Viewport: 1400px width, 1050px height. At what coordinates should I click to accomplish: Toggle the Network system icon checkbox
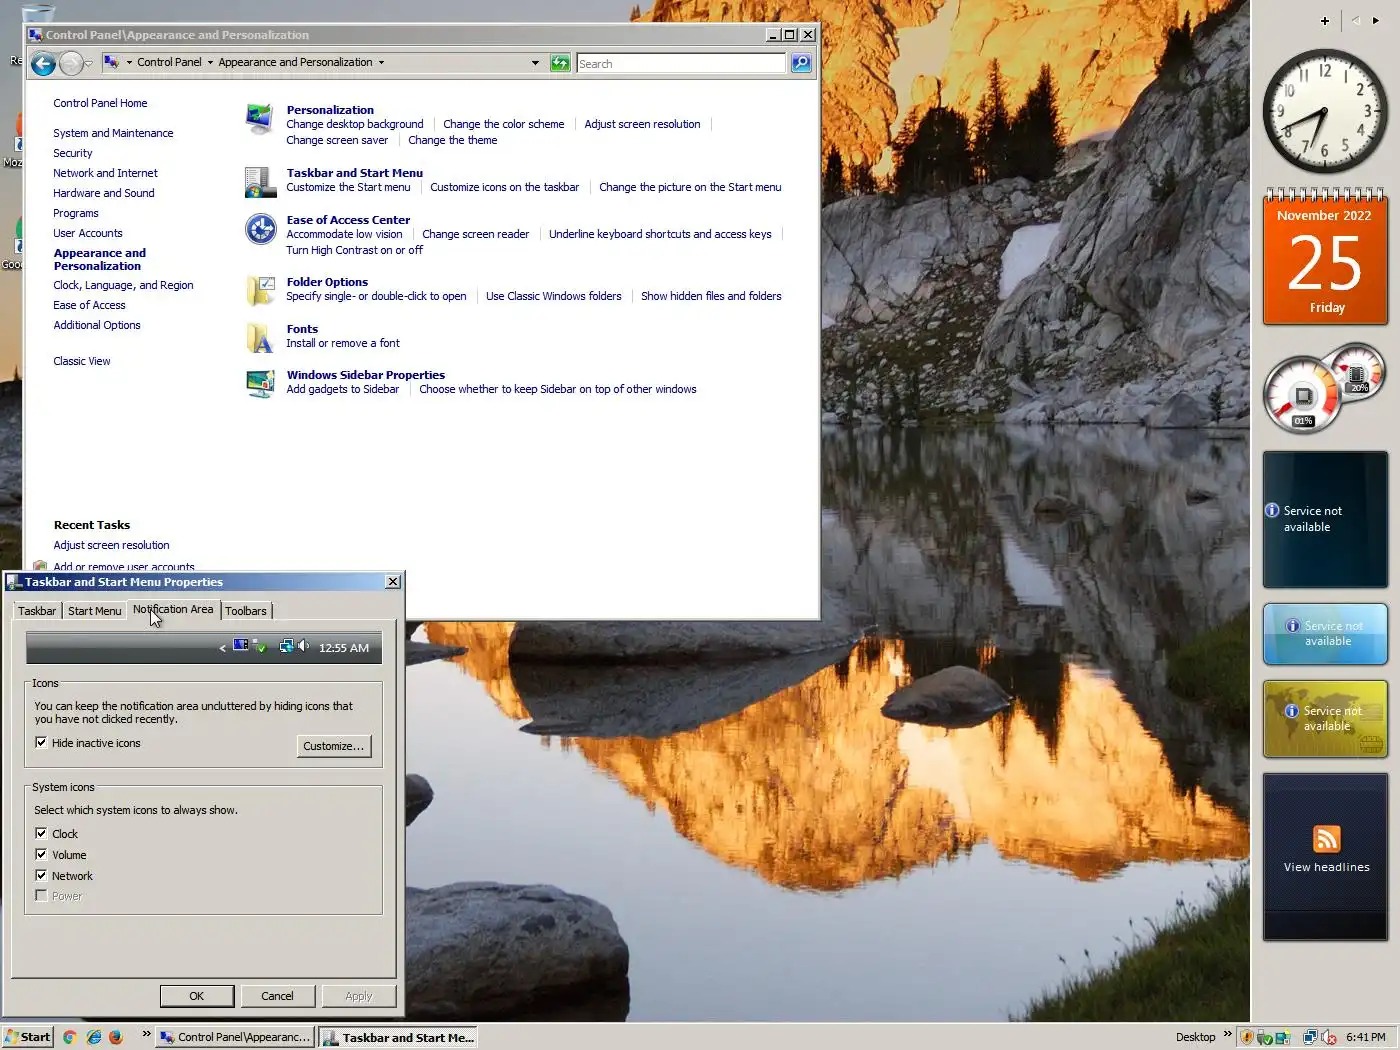pos(41,875)
